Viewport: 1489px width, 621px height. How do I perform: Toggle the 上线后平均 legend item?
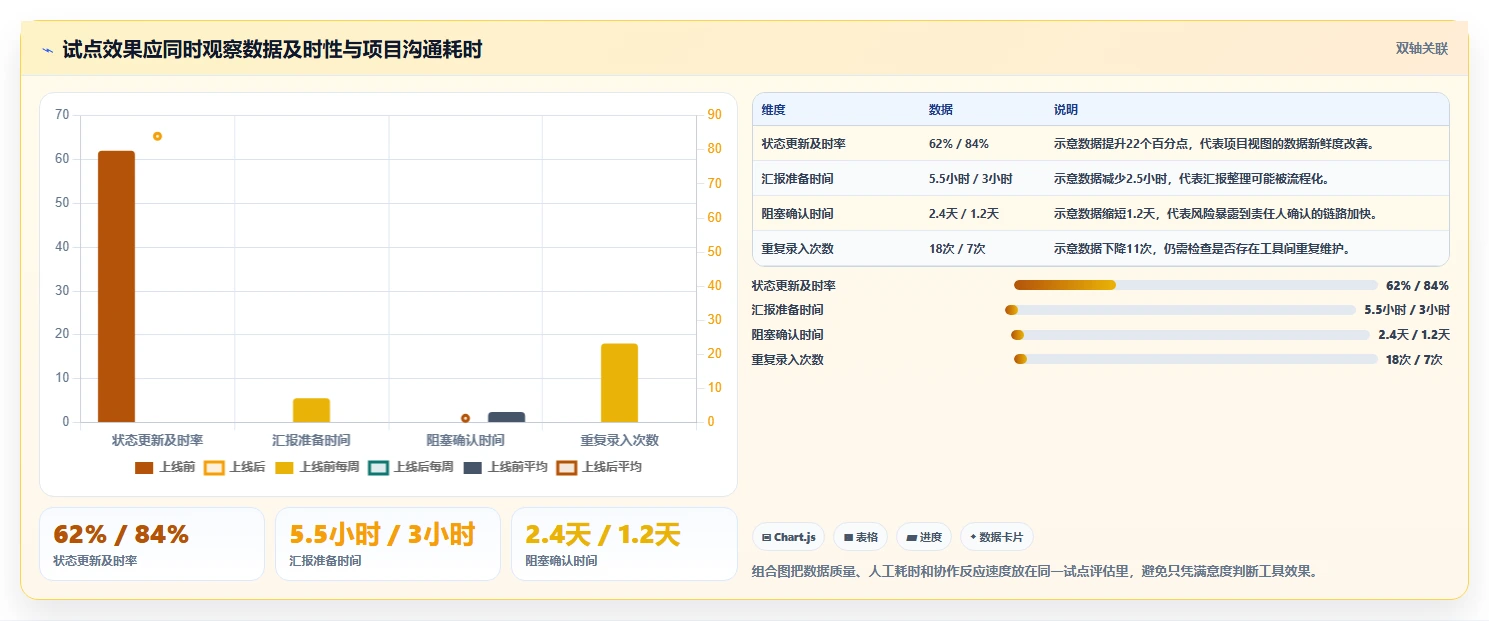599,467
